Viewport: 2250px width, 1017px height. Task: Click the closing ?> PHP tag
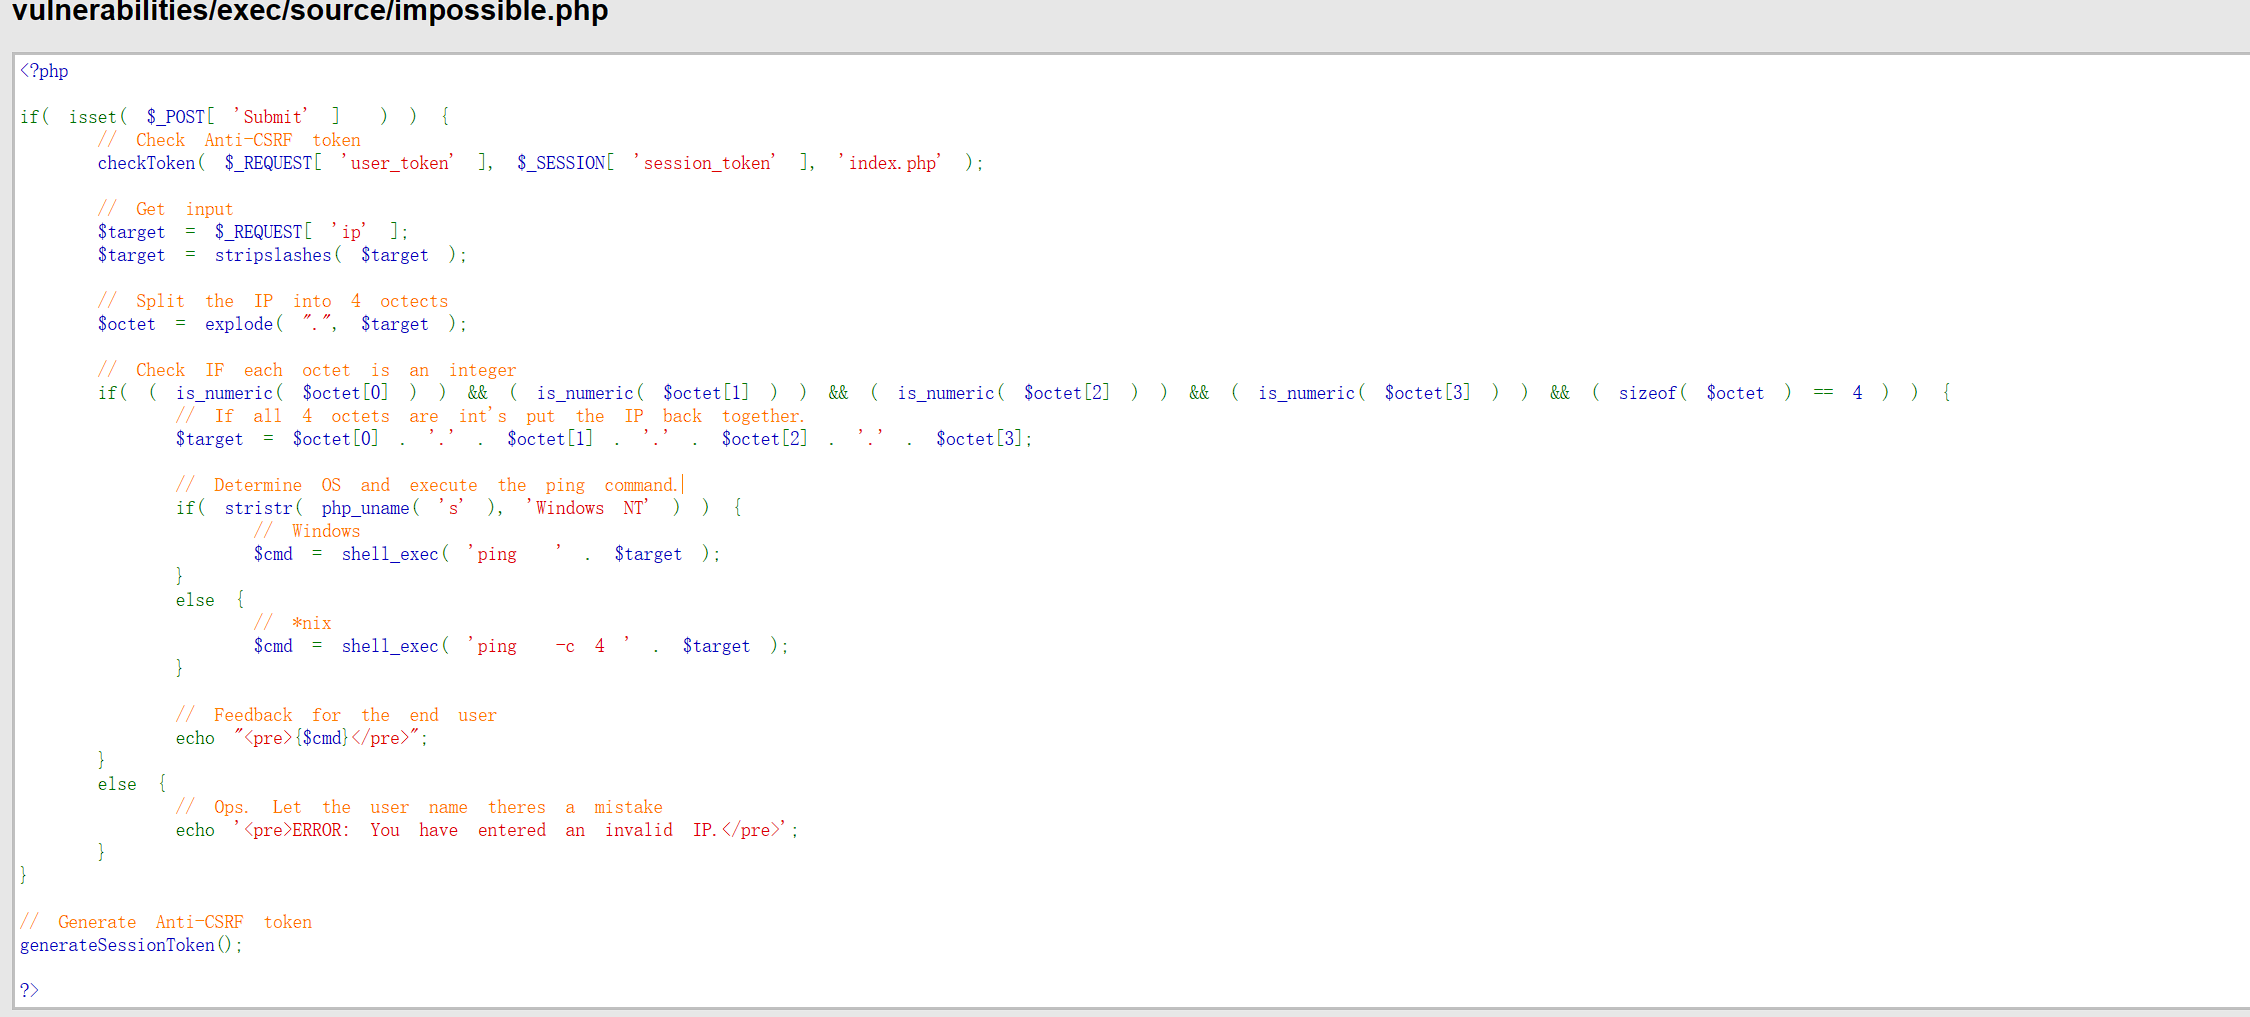(29, 990)
